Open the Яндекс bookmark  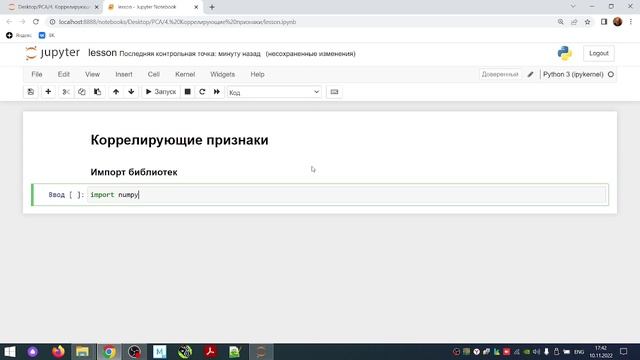[19, 36]
